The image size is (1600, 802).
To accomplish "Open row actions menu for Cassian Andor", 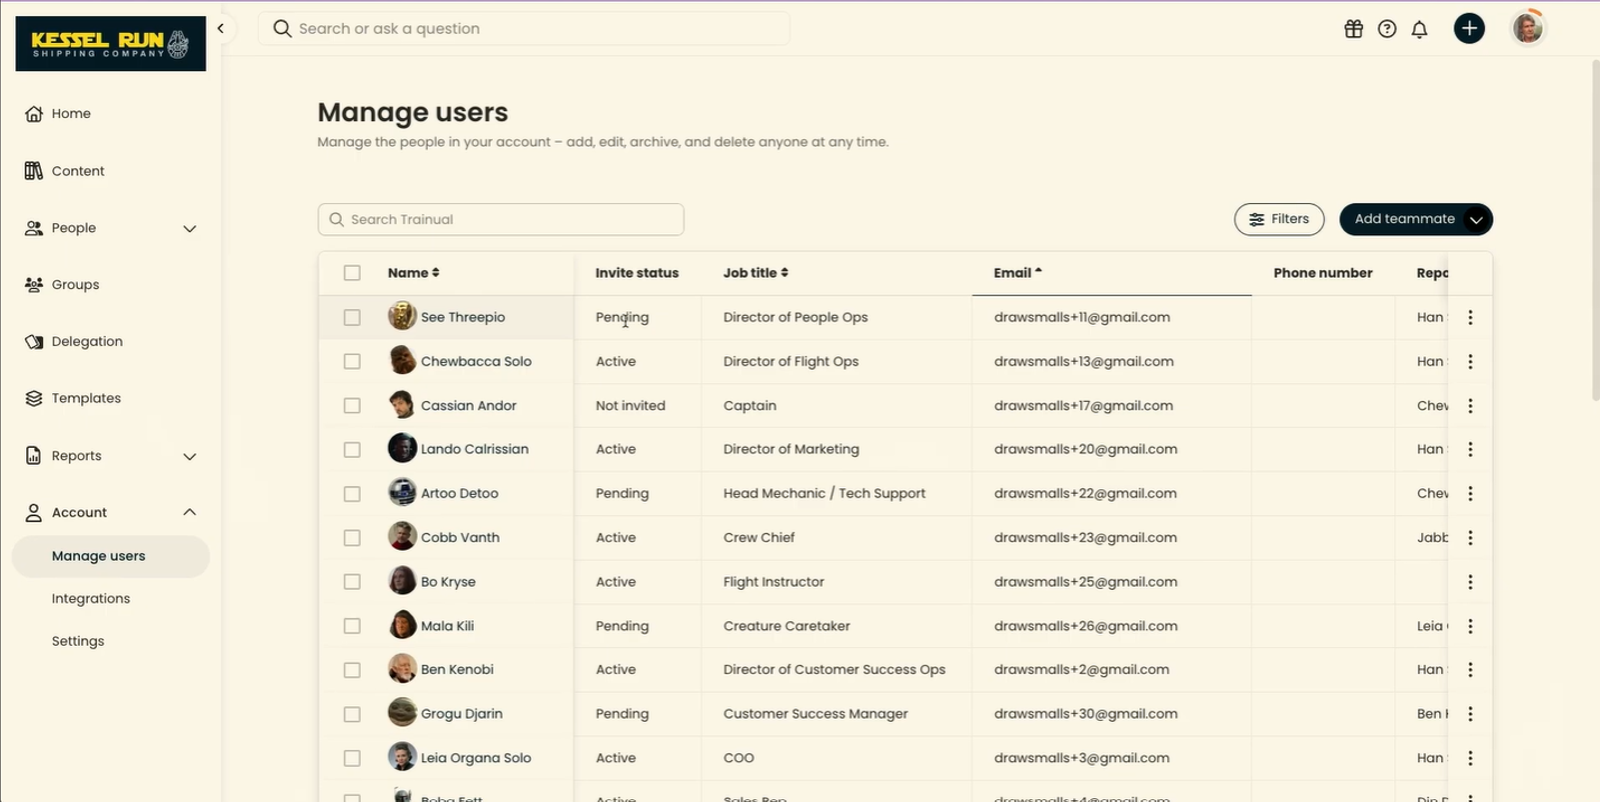I will [x=1470, y=405].
